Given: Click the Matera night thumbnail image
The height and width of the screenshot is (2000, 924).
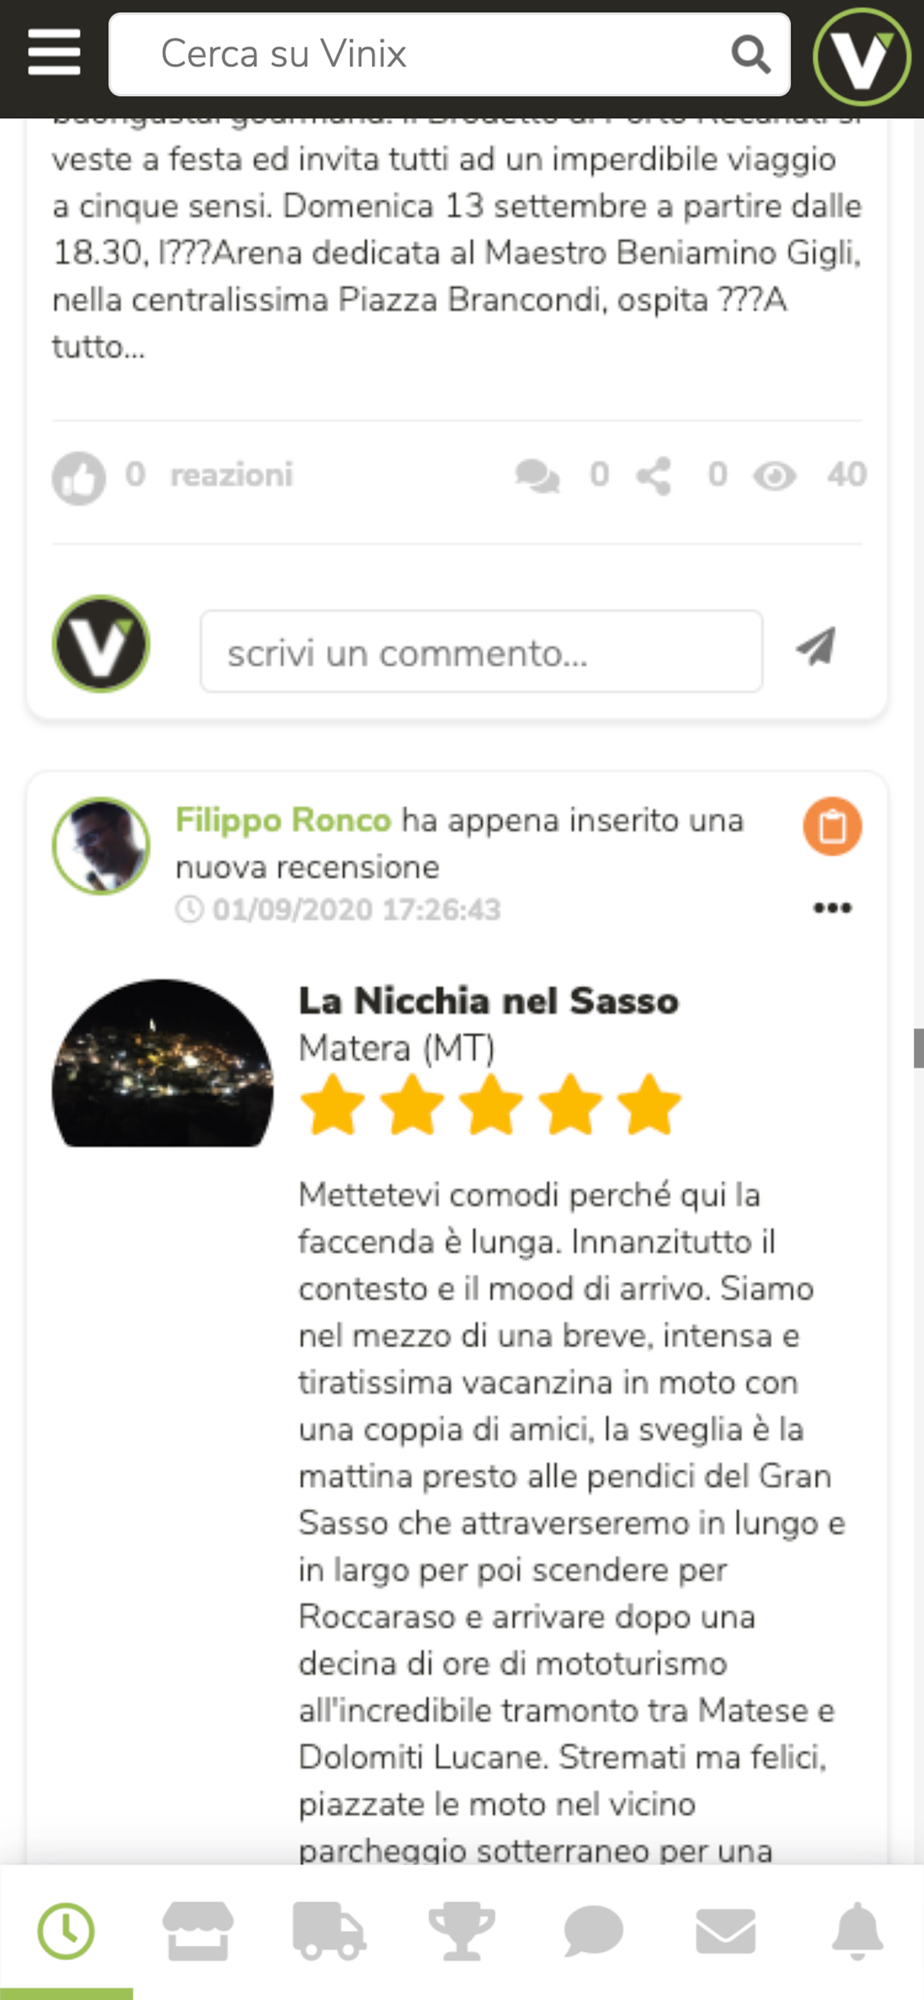Looking at the screenshot, I should (x=162, y=1063).
